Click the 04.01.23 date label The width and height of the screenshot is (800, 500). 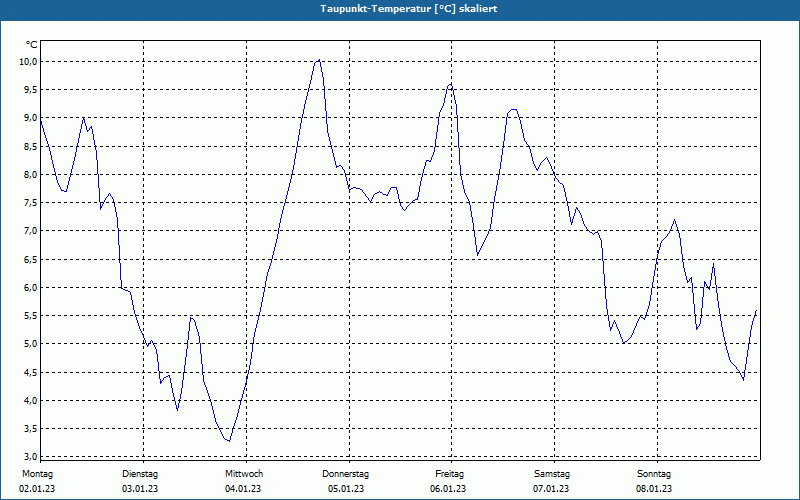[243, 489]
